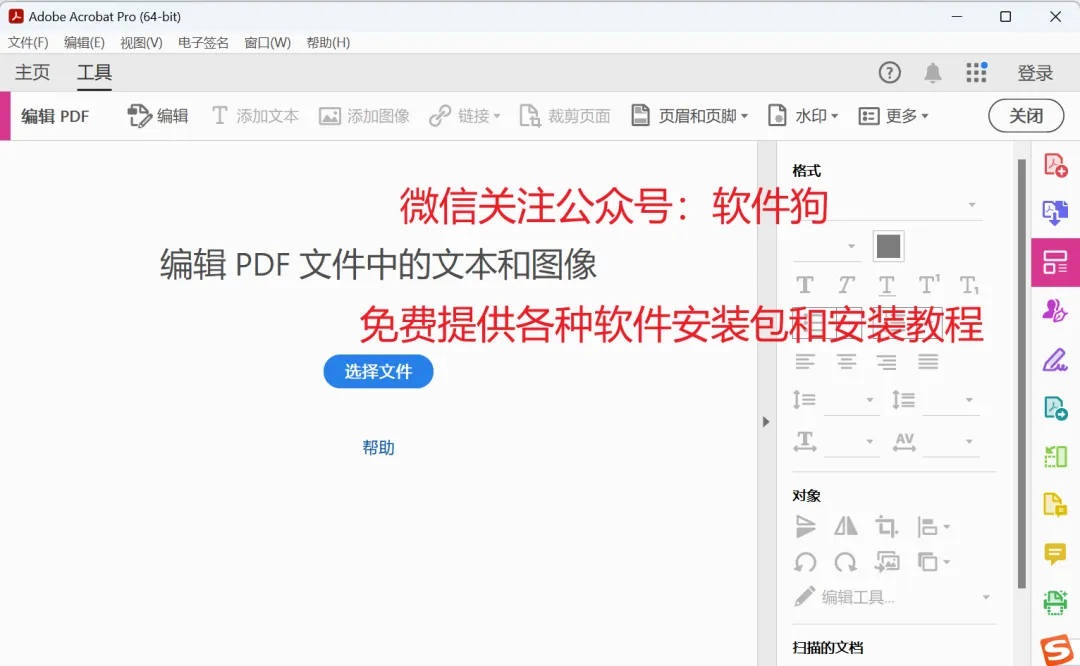
Task: Justify text alignment
Action: 928,361
